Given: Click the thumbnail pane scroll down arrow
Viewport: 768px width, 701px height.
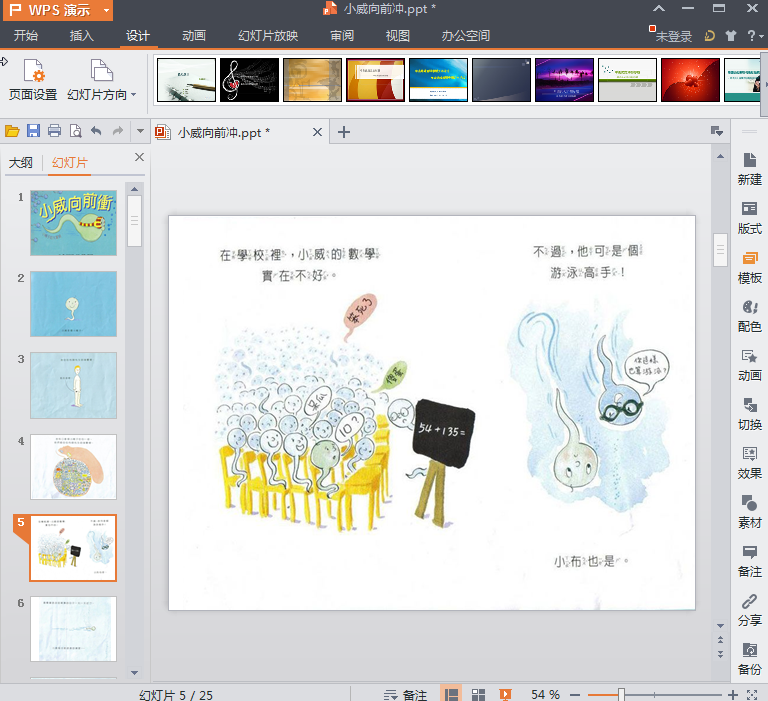Looking at the screenshot, I should tap(134, 673).
